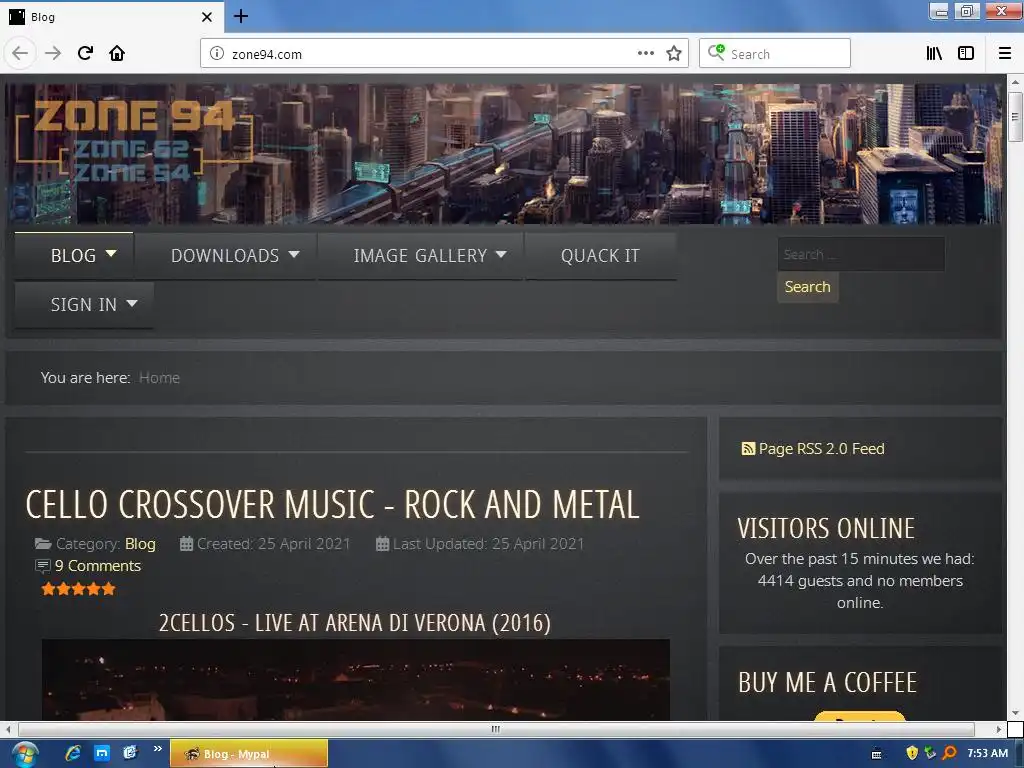Screen dimensions: 1024x768
Task: Open the 2Cellos concert video thumbnail
Action: pyautogui.click(x=355, y=680)
